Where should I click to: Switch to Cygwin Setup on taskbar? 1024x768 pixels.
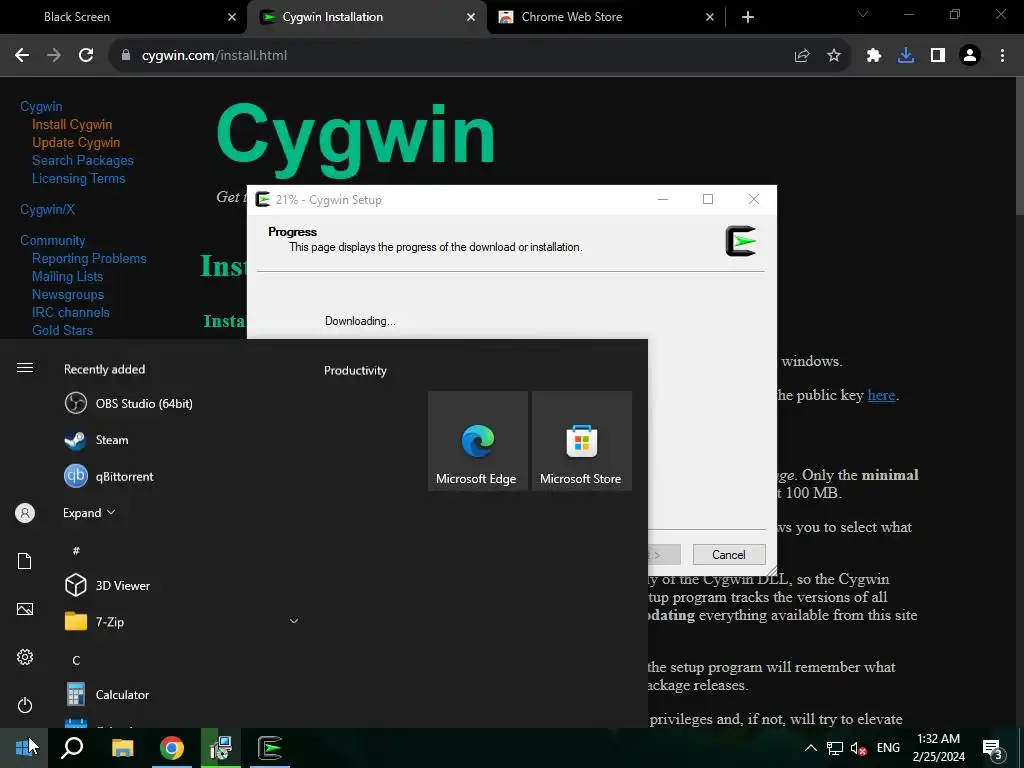click(270, 748)
